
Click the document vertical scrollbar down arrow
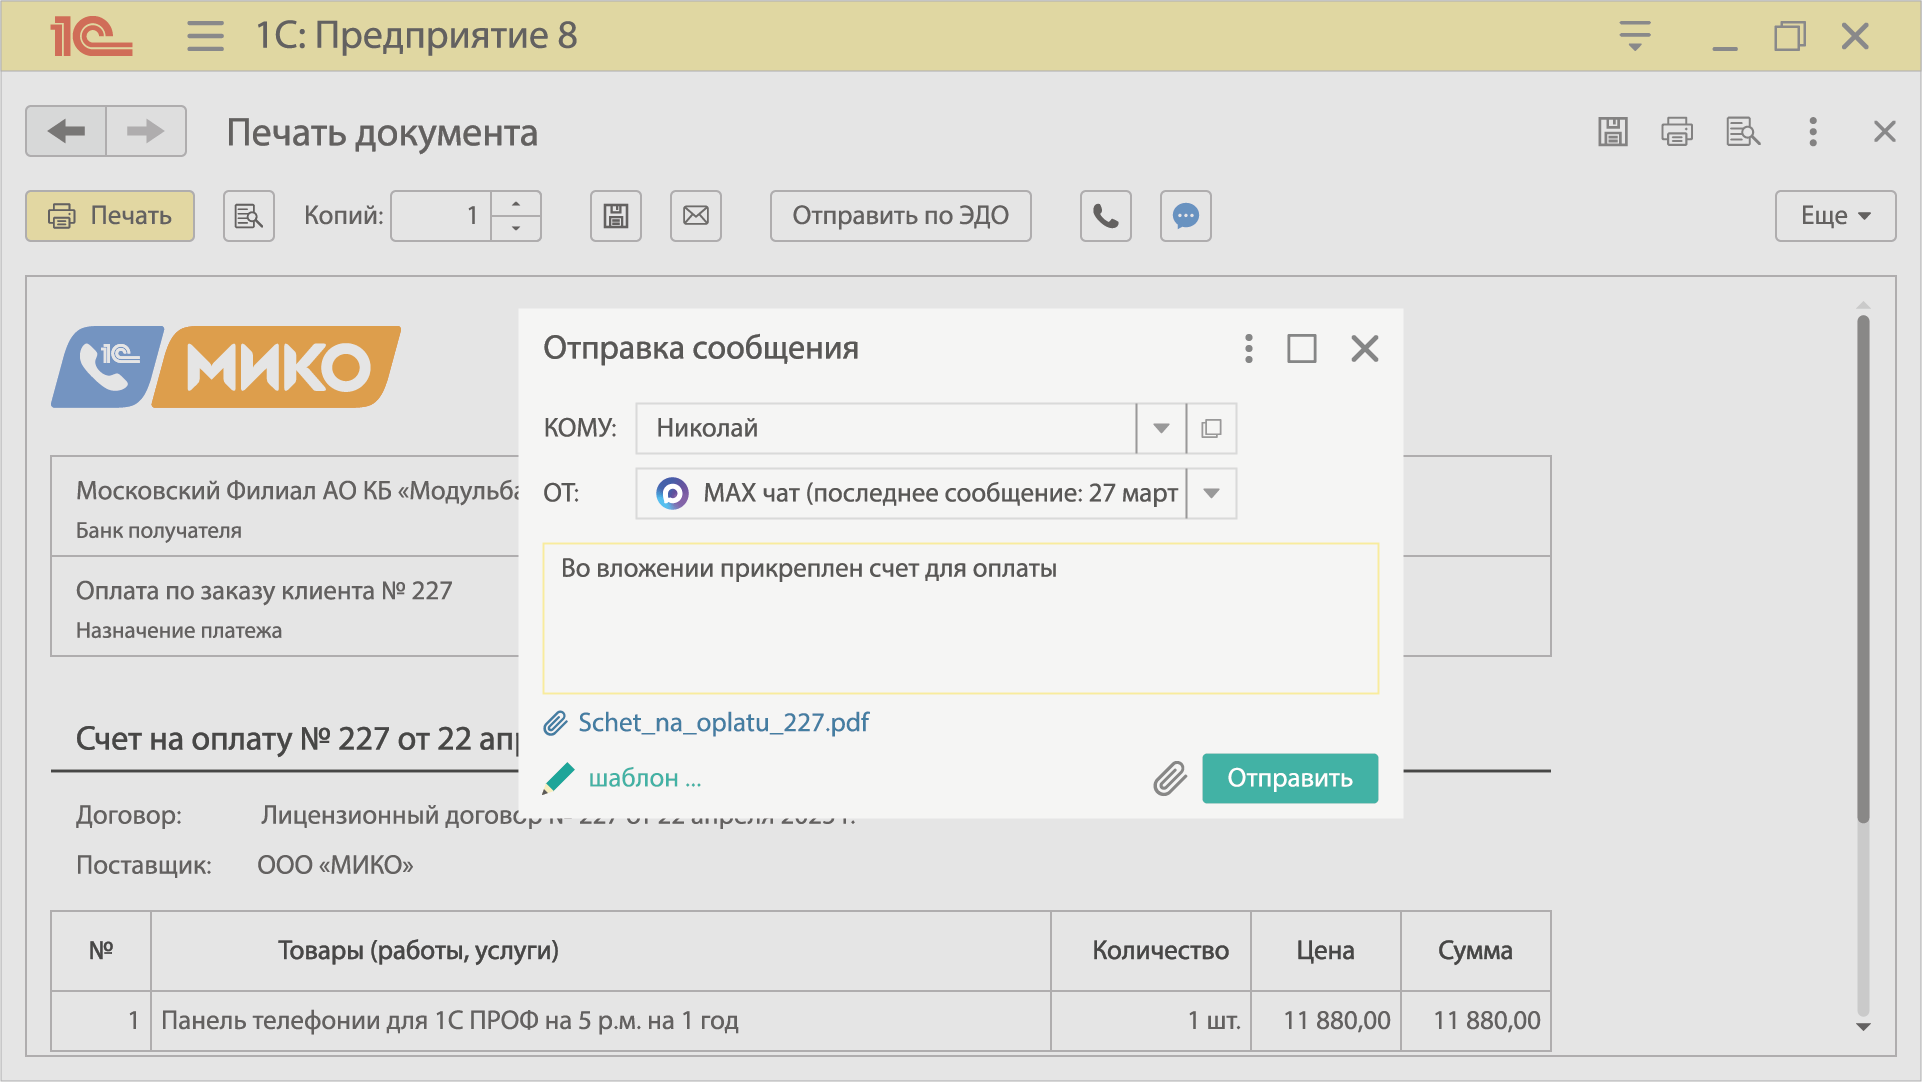(1863, 1027)
